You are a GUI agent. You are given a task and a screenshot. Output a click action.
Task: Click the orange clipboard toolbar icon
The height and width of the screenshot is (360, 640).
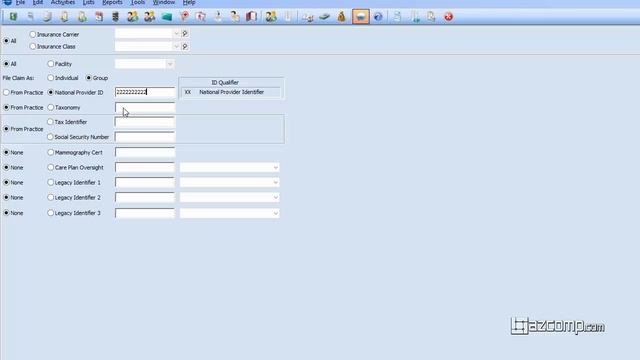point(64,17)
